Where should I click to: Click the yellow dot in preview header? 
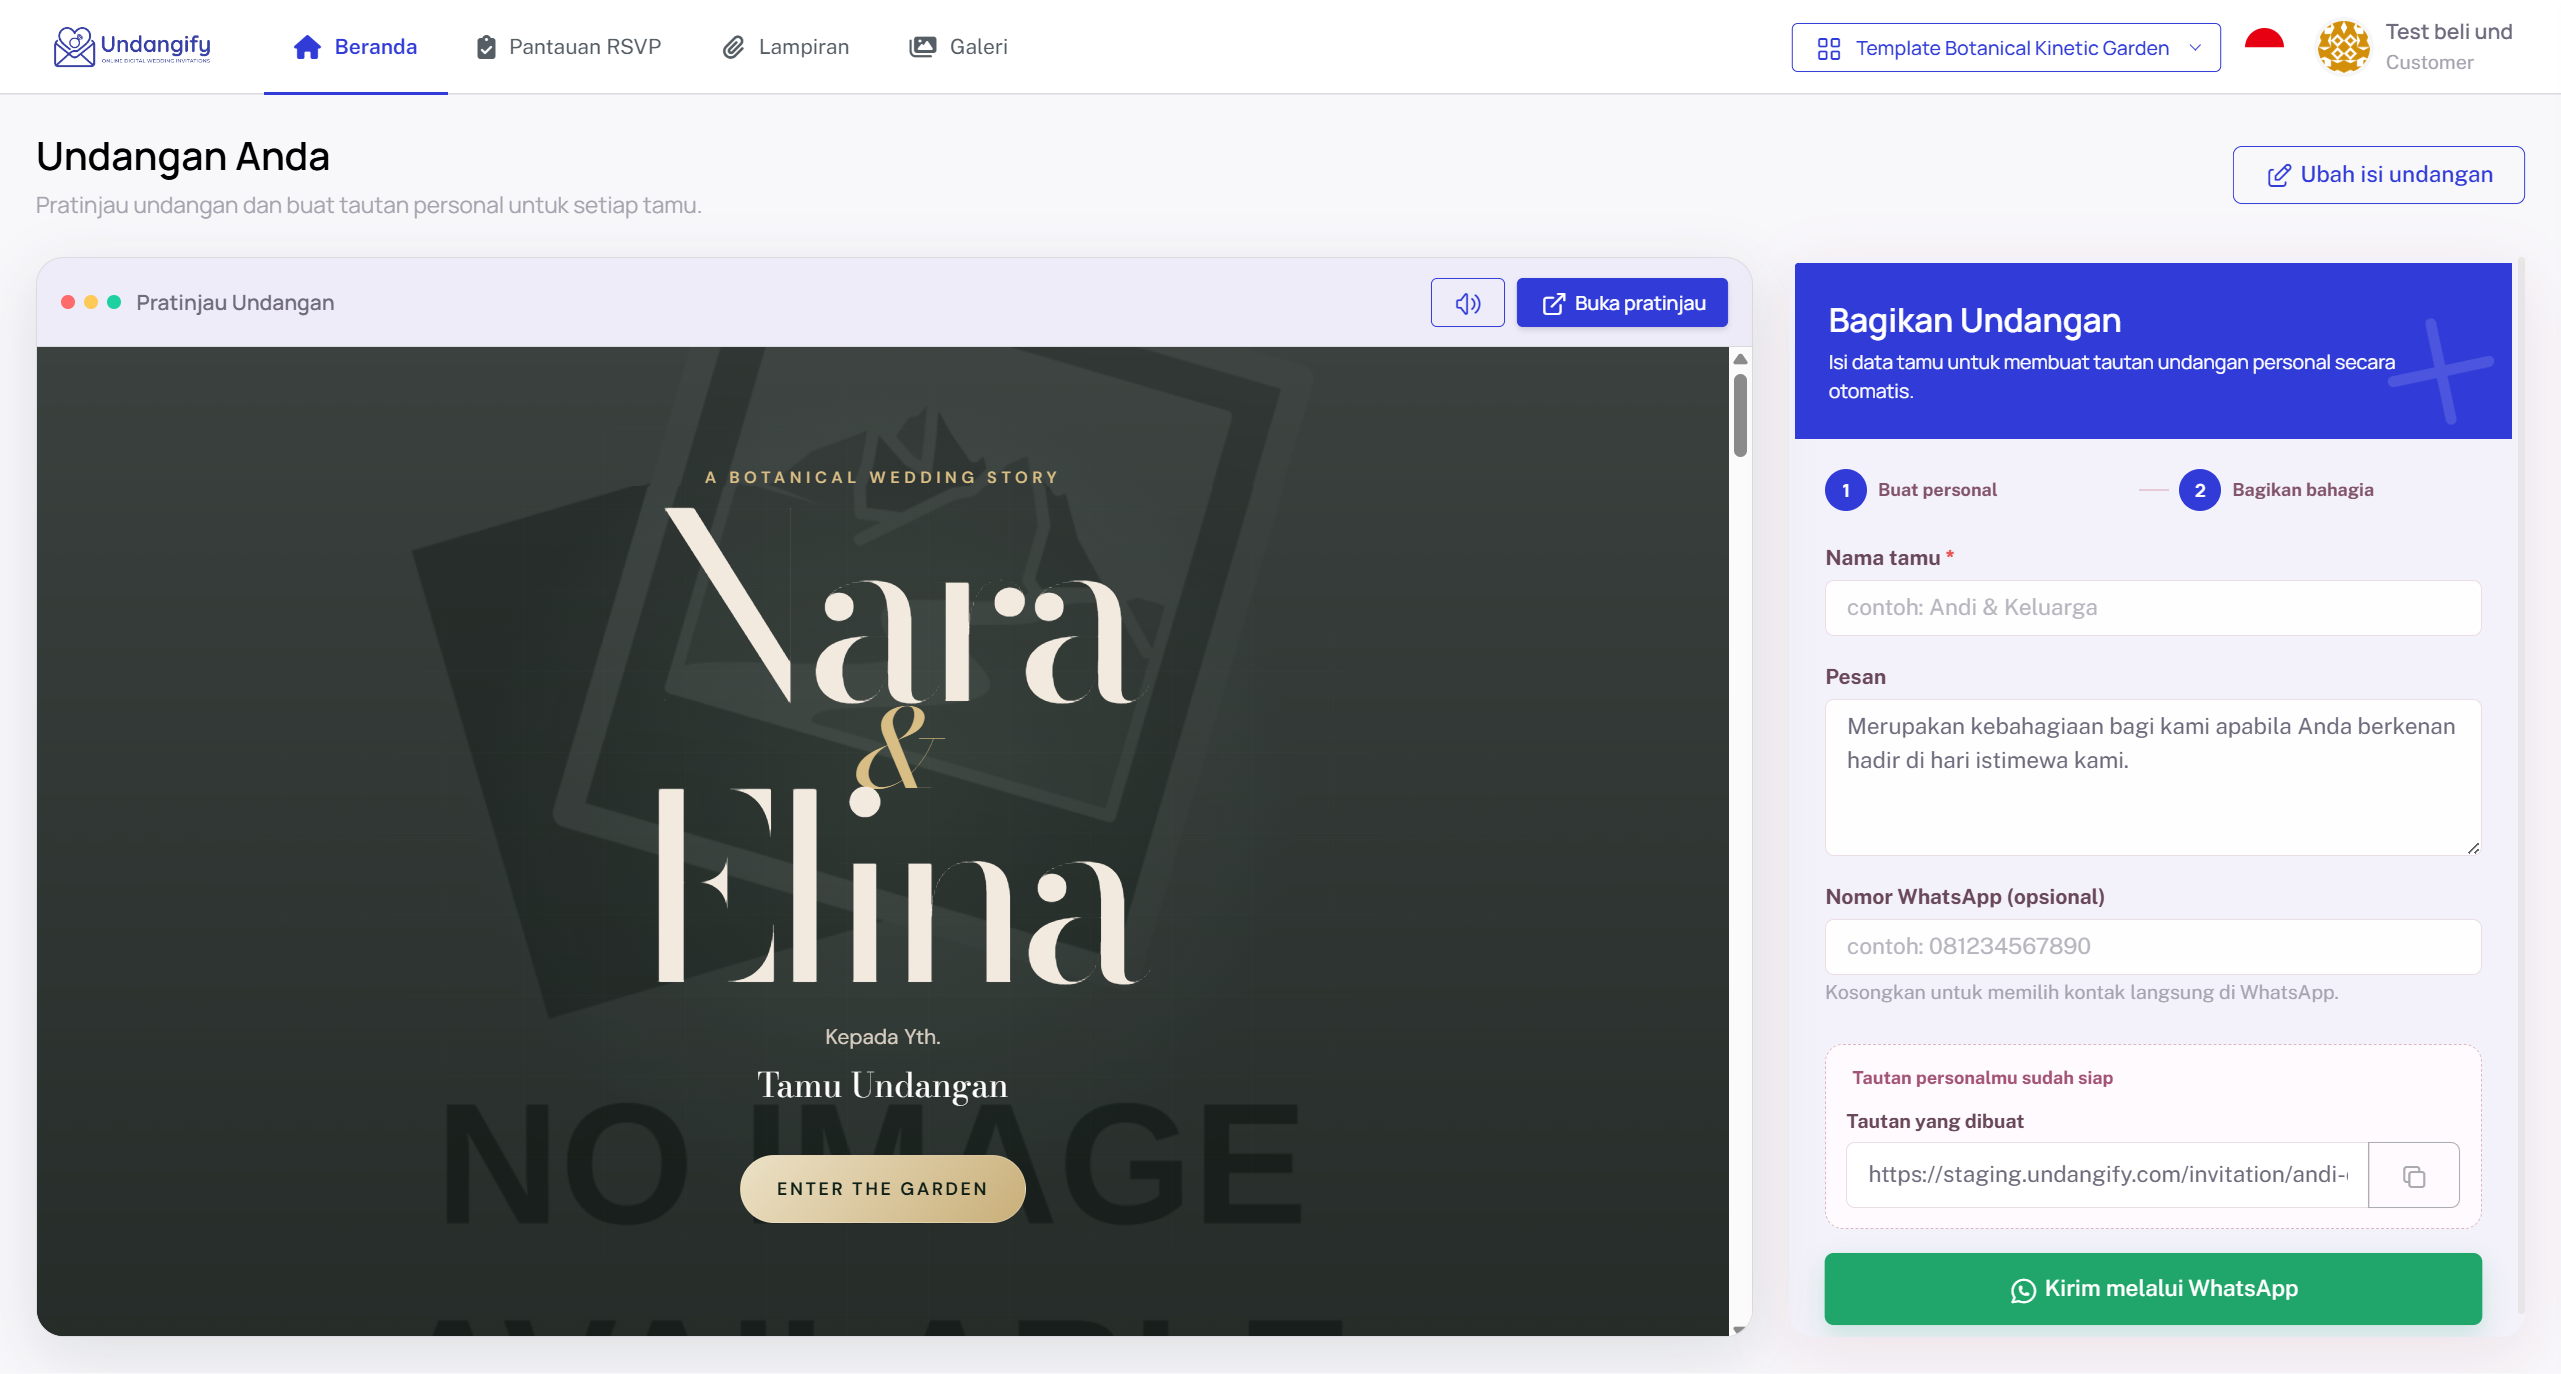[91, 302]
